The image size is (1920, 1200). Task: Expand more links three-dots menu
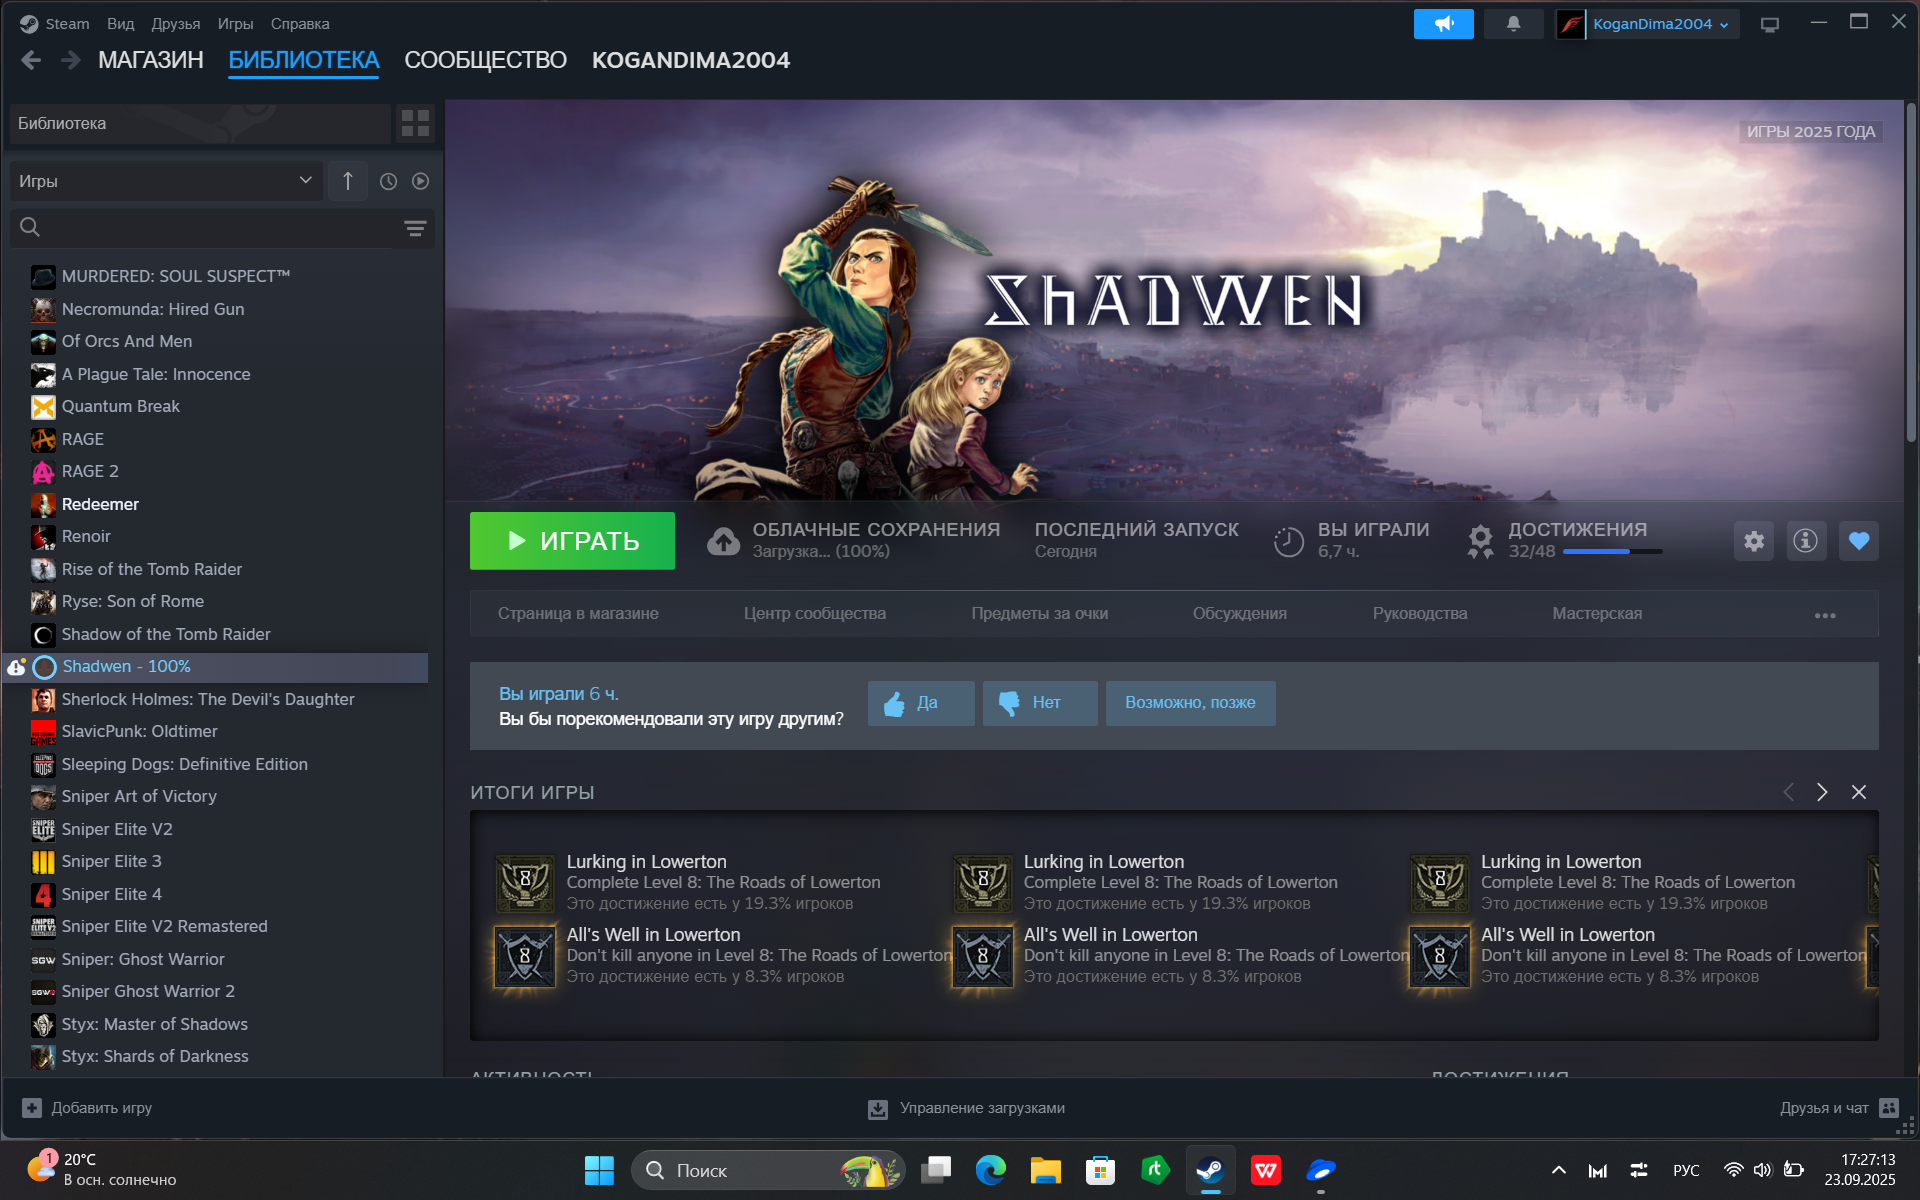1825,615
